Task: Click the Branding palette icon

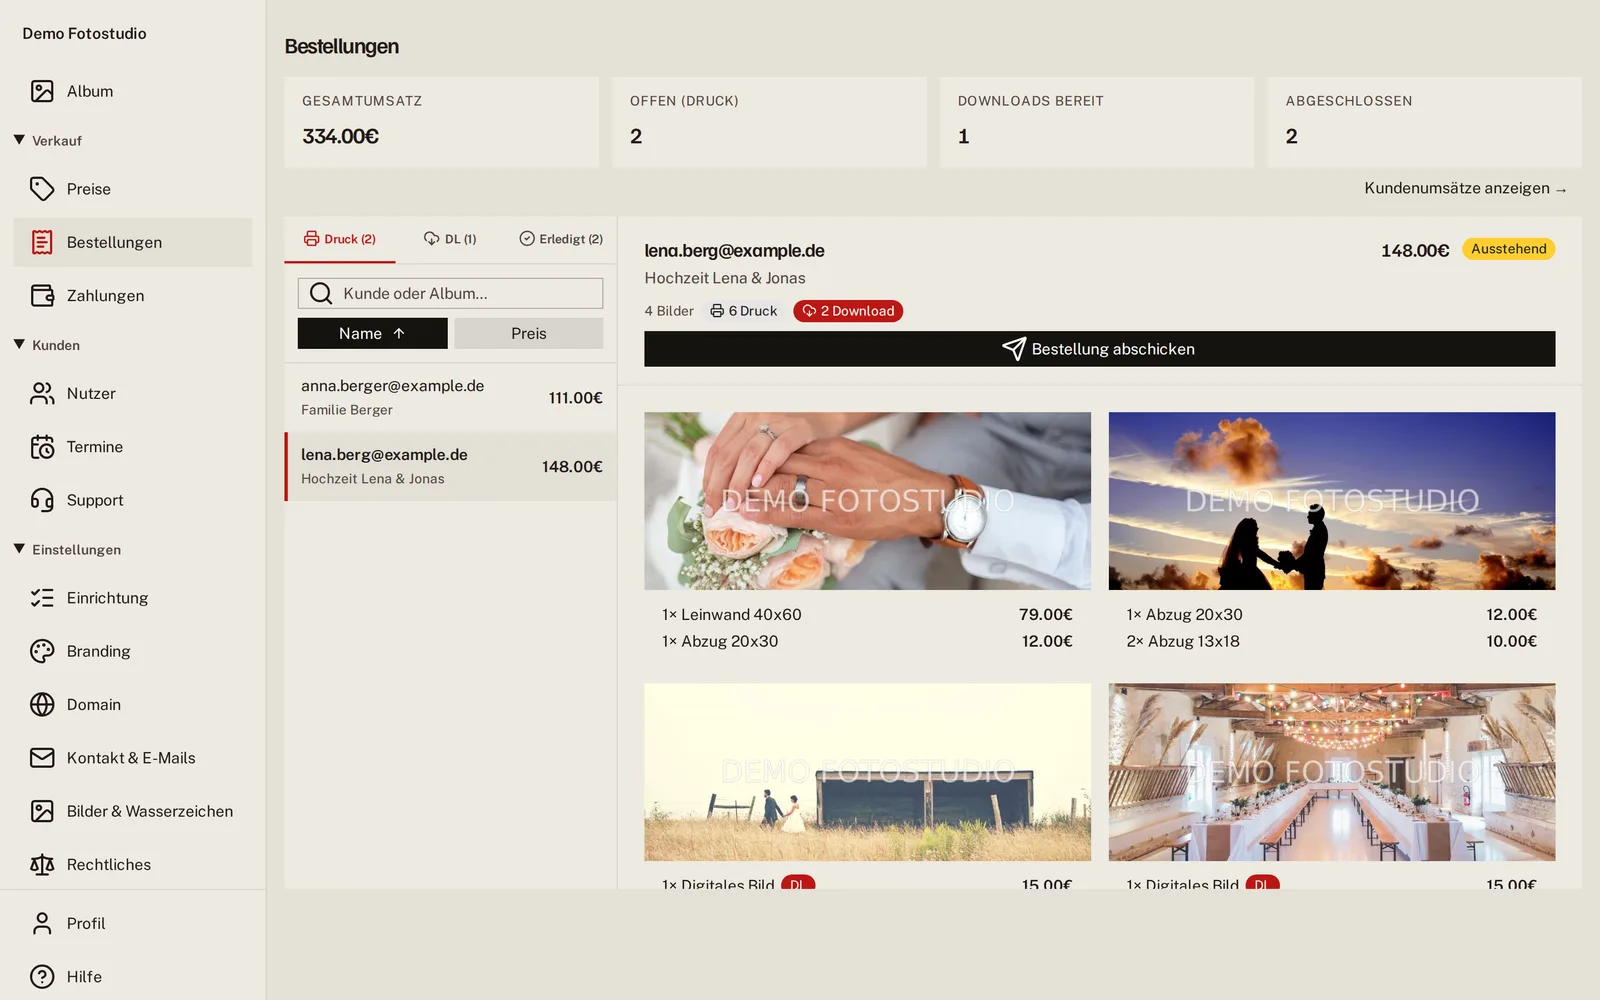Action: click(x=42, y=651)
